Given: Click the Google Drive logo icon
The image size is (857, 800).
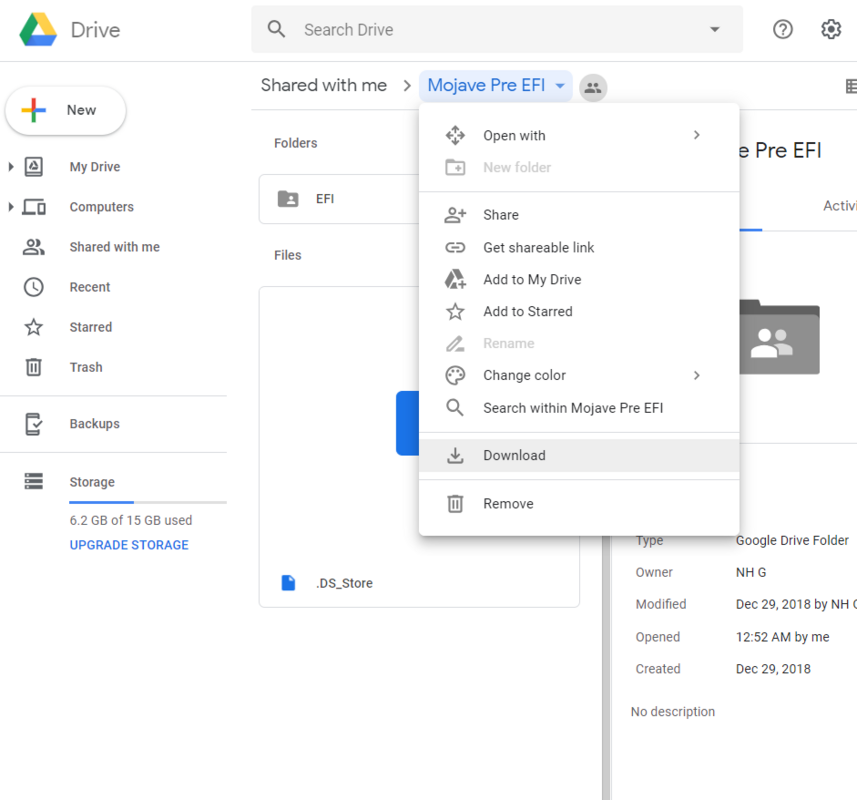Looking at the screenshot, I should pyautogui.click(x=38, y=30).
